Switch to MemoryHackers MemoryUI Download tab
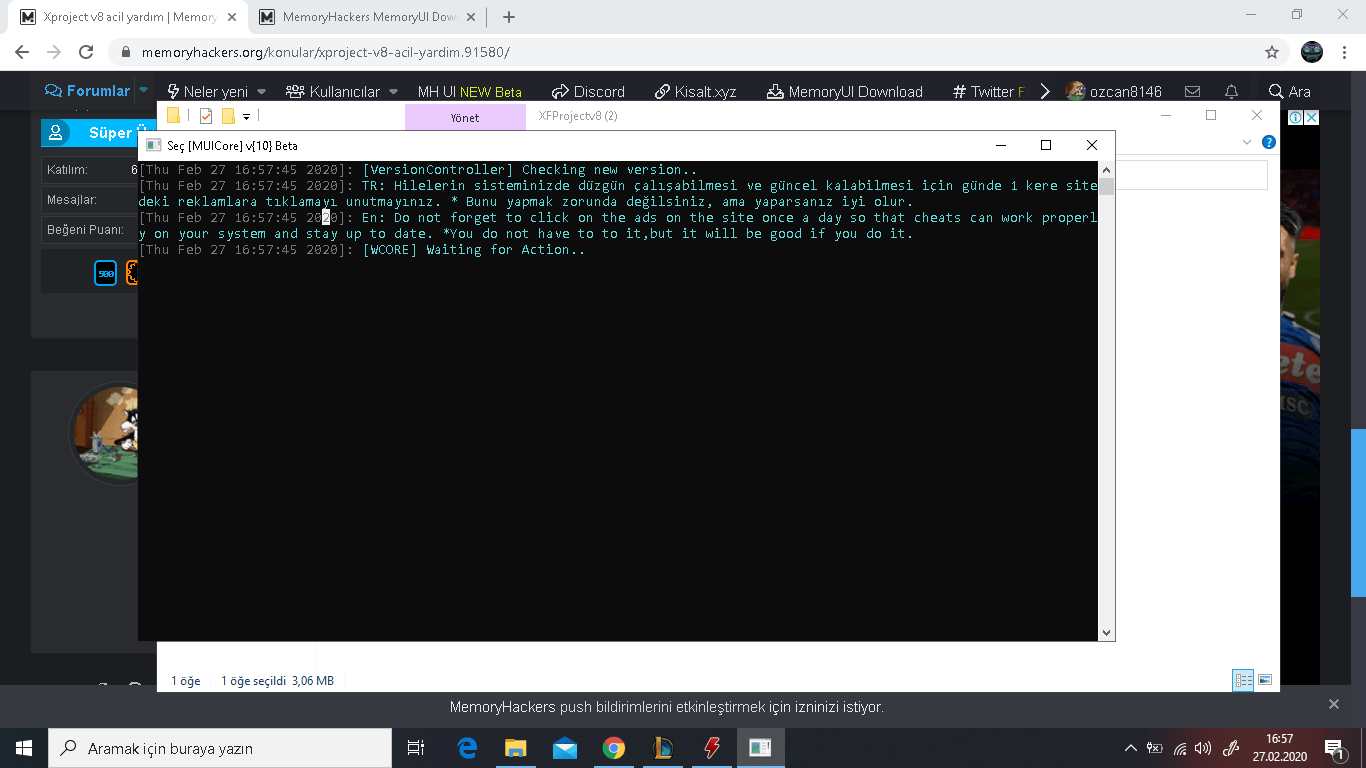Screen dimensions: 1366x768 tap(367, 17)
